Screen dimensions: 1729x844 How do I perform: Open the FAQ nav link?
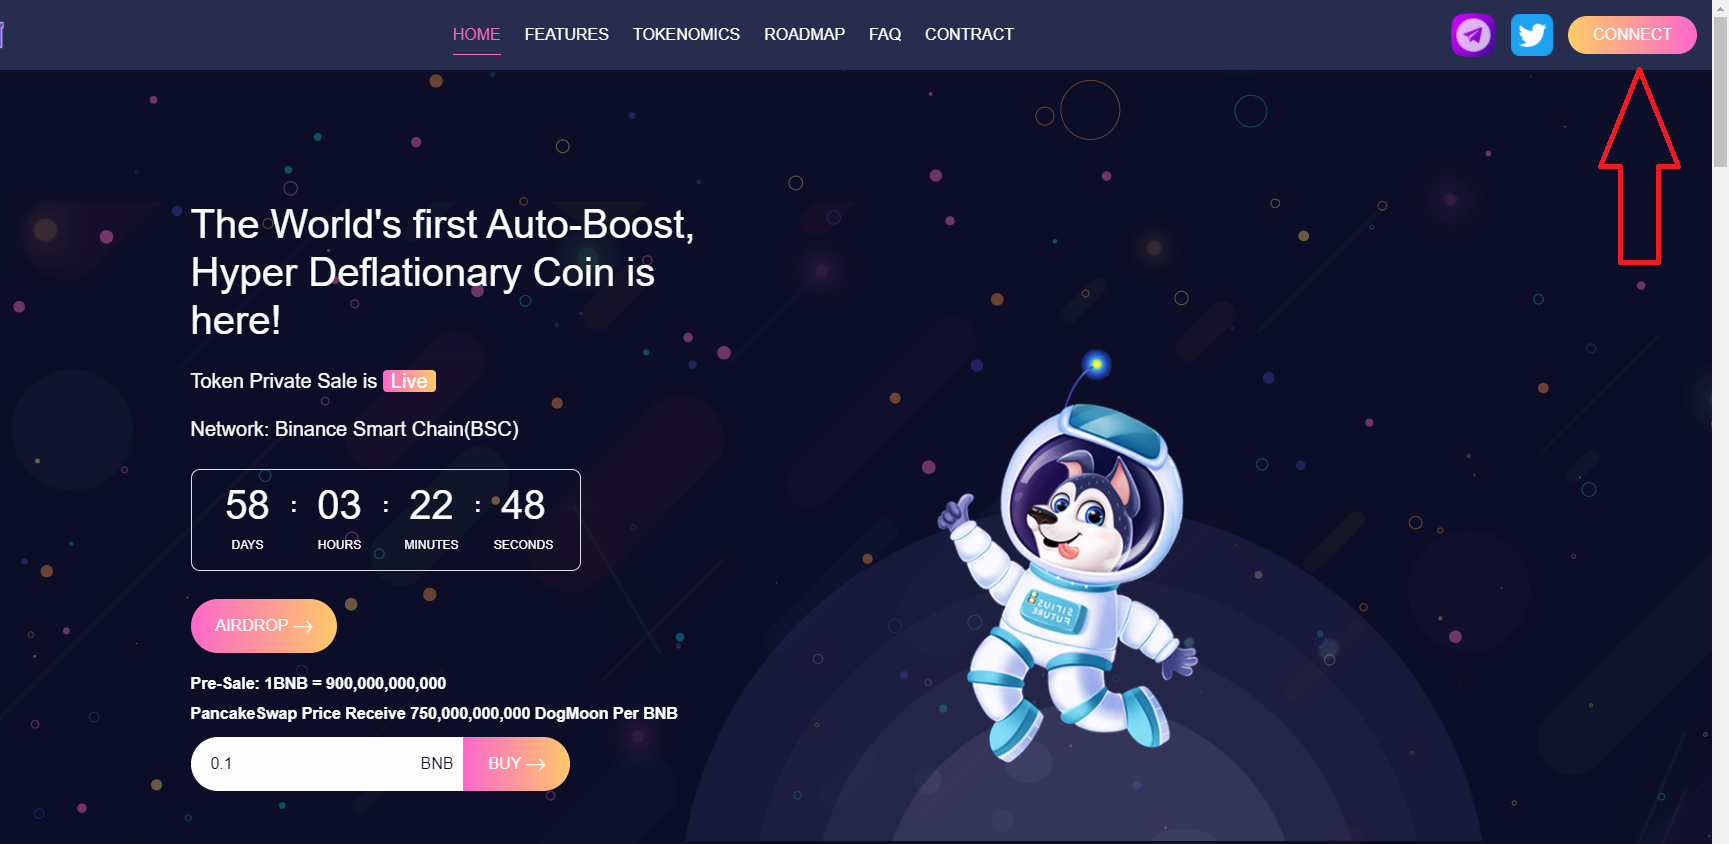coord(885,34)
